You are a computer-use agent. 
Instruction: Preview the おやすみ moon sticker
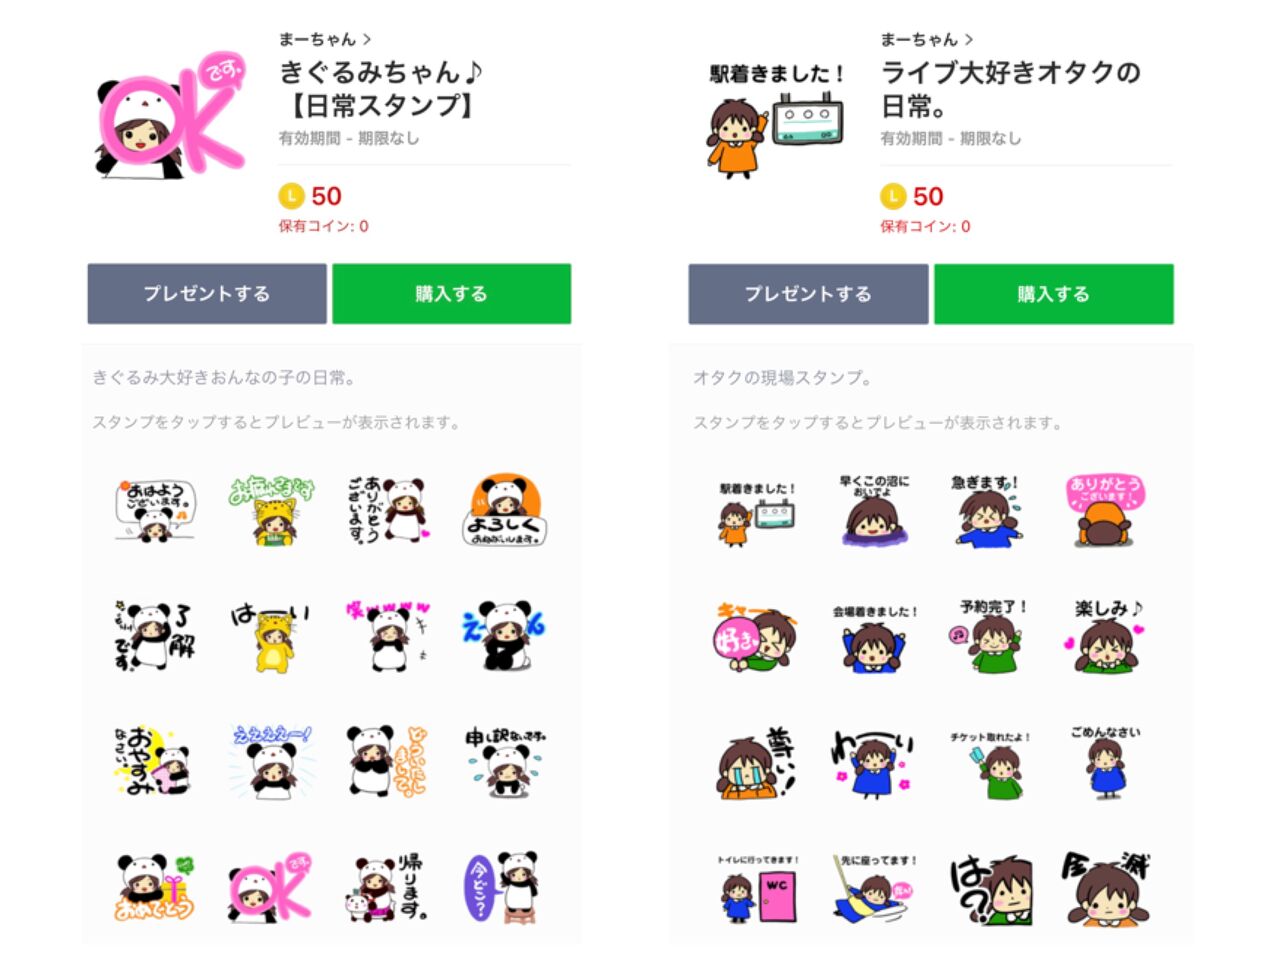click(x=153, y=761)
